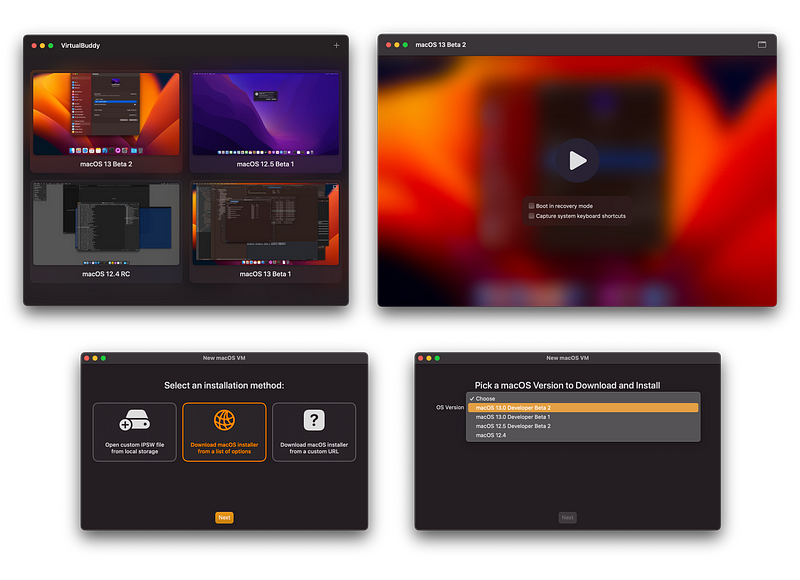Check Capture system keyboard shortcuts
This screenshot has width=800, height=580.
(x=531, y=215)
